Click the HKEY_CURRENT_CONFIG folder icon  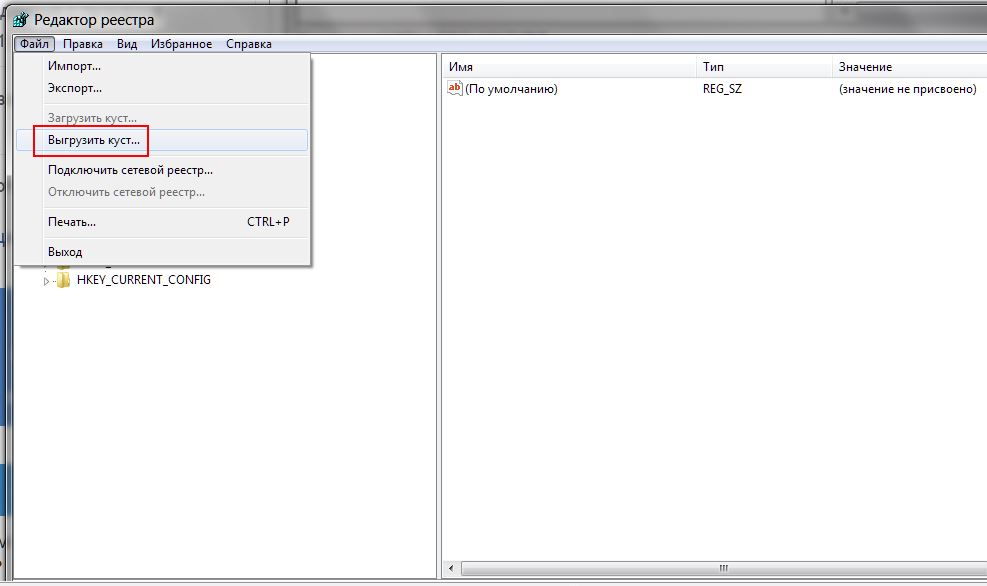pyautogui.click(x=64, y=280)
